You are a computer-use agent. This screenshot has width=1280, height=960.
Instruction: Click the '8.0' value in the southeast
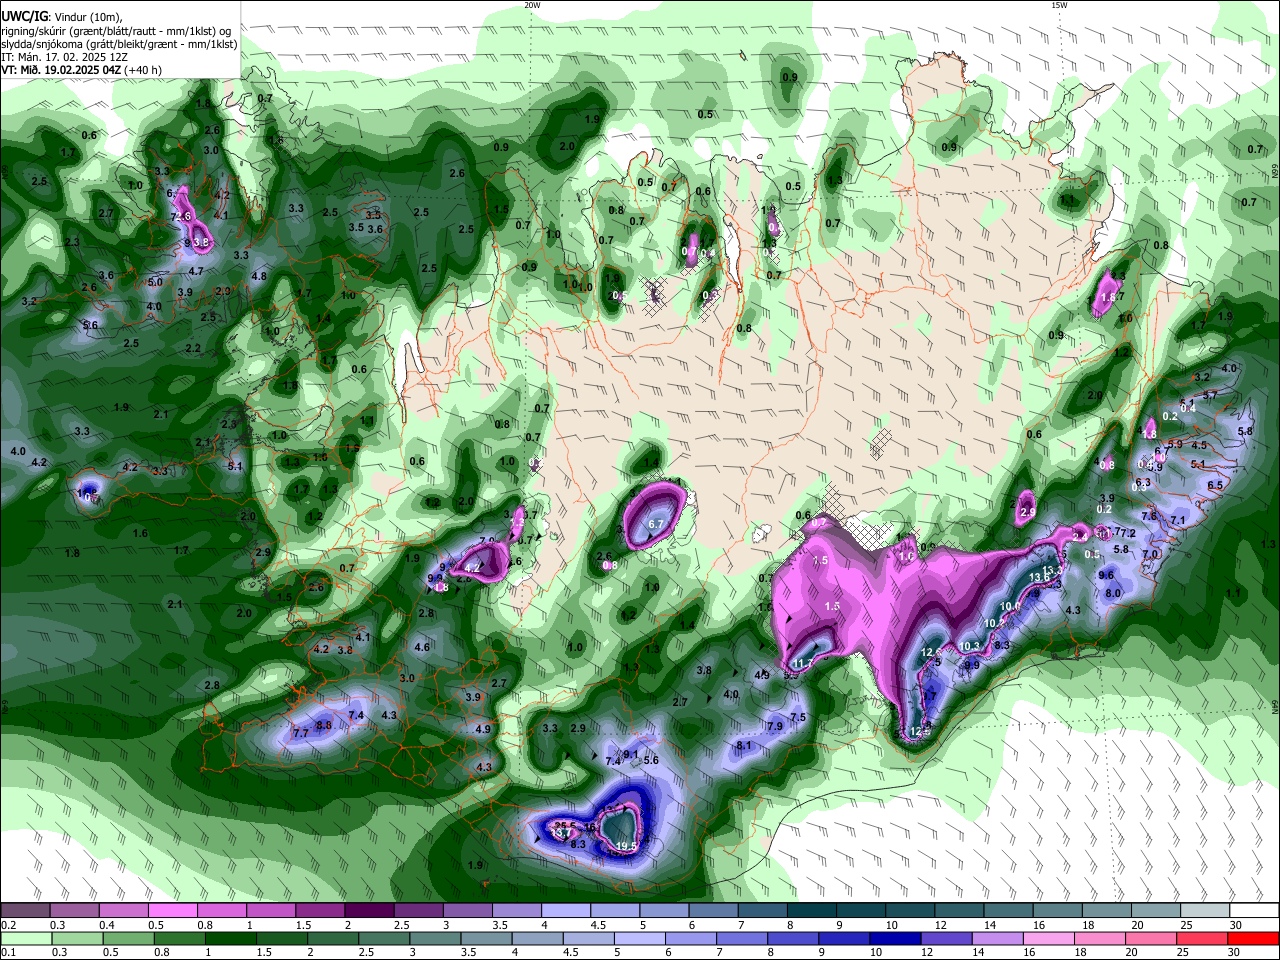(1113, 593)
